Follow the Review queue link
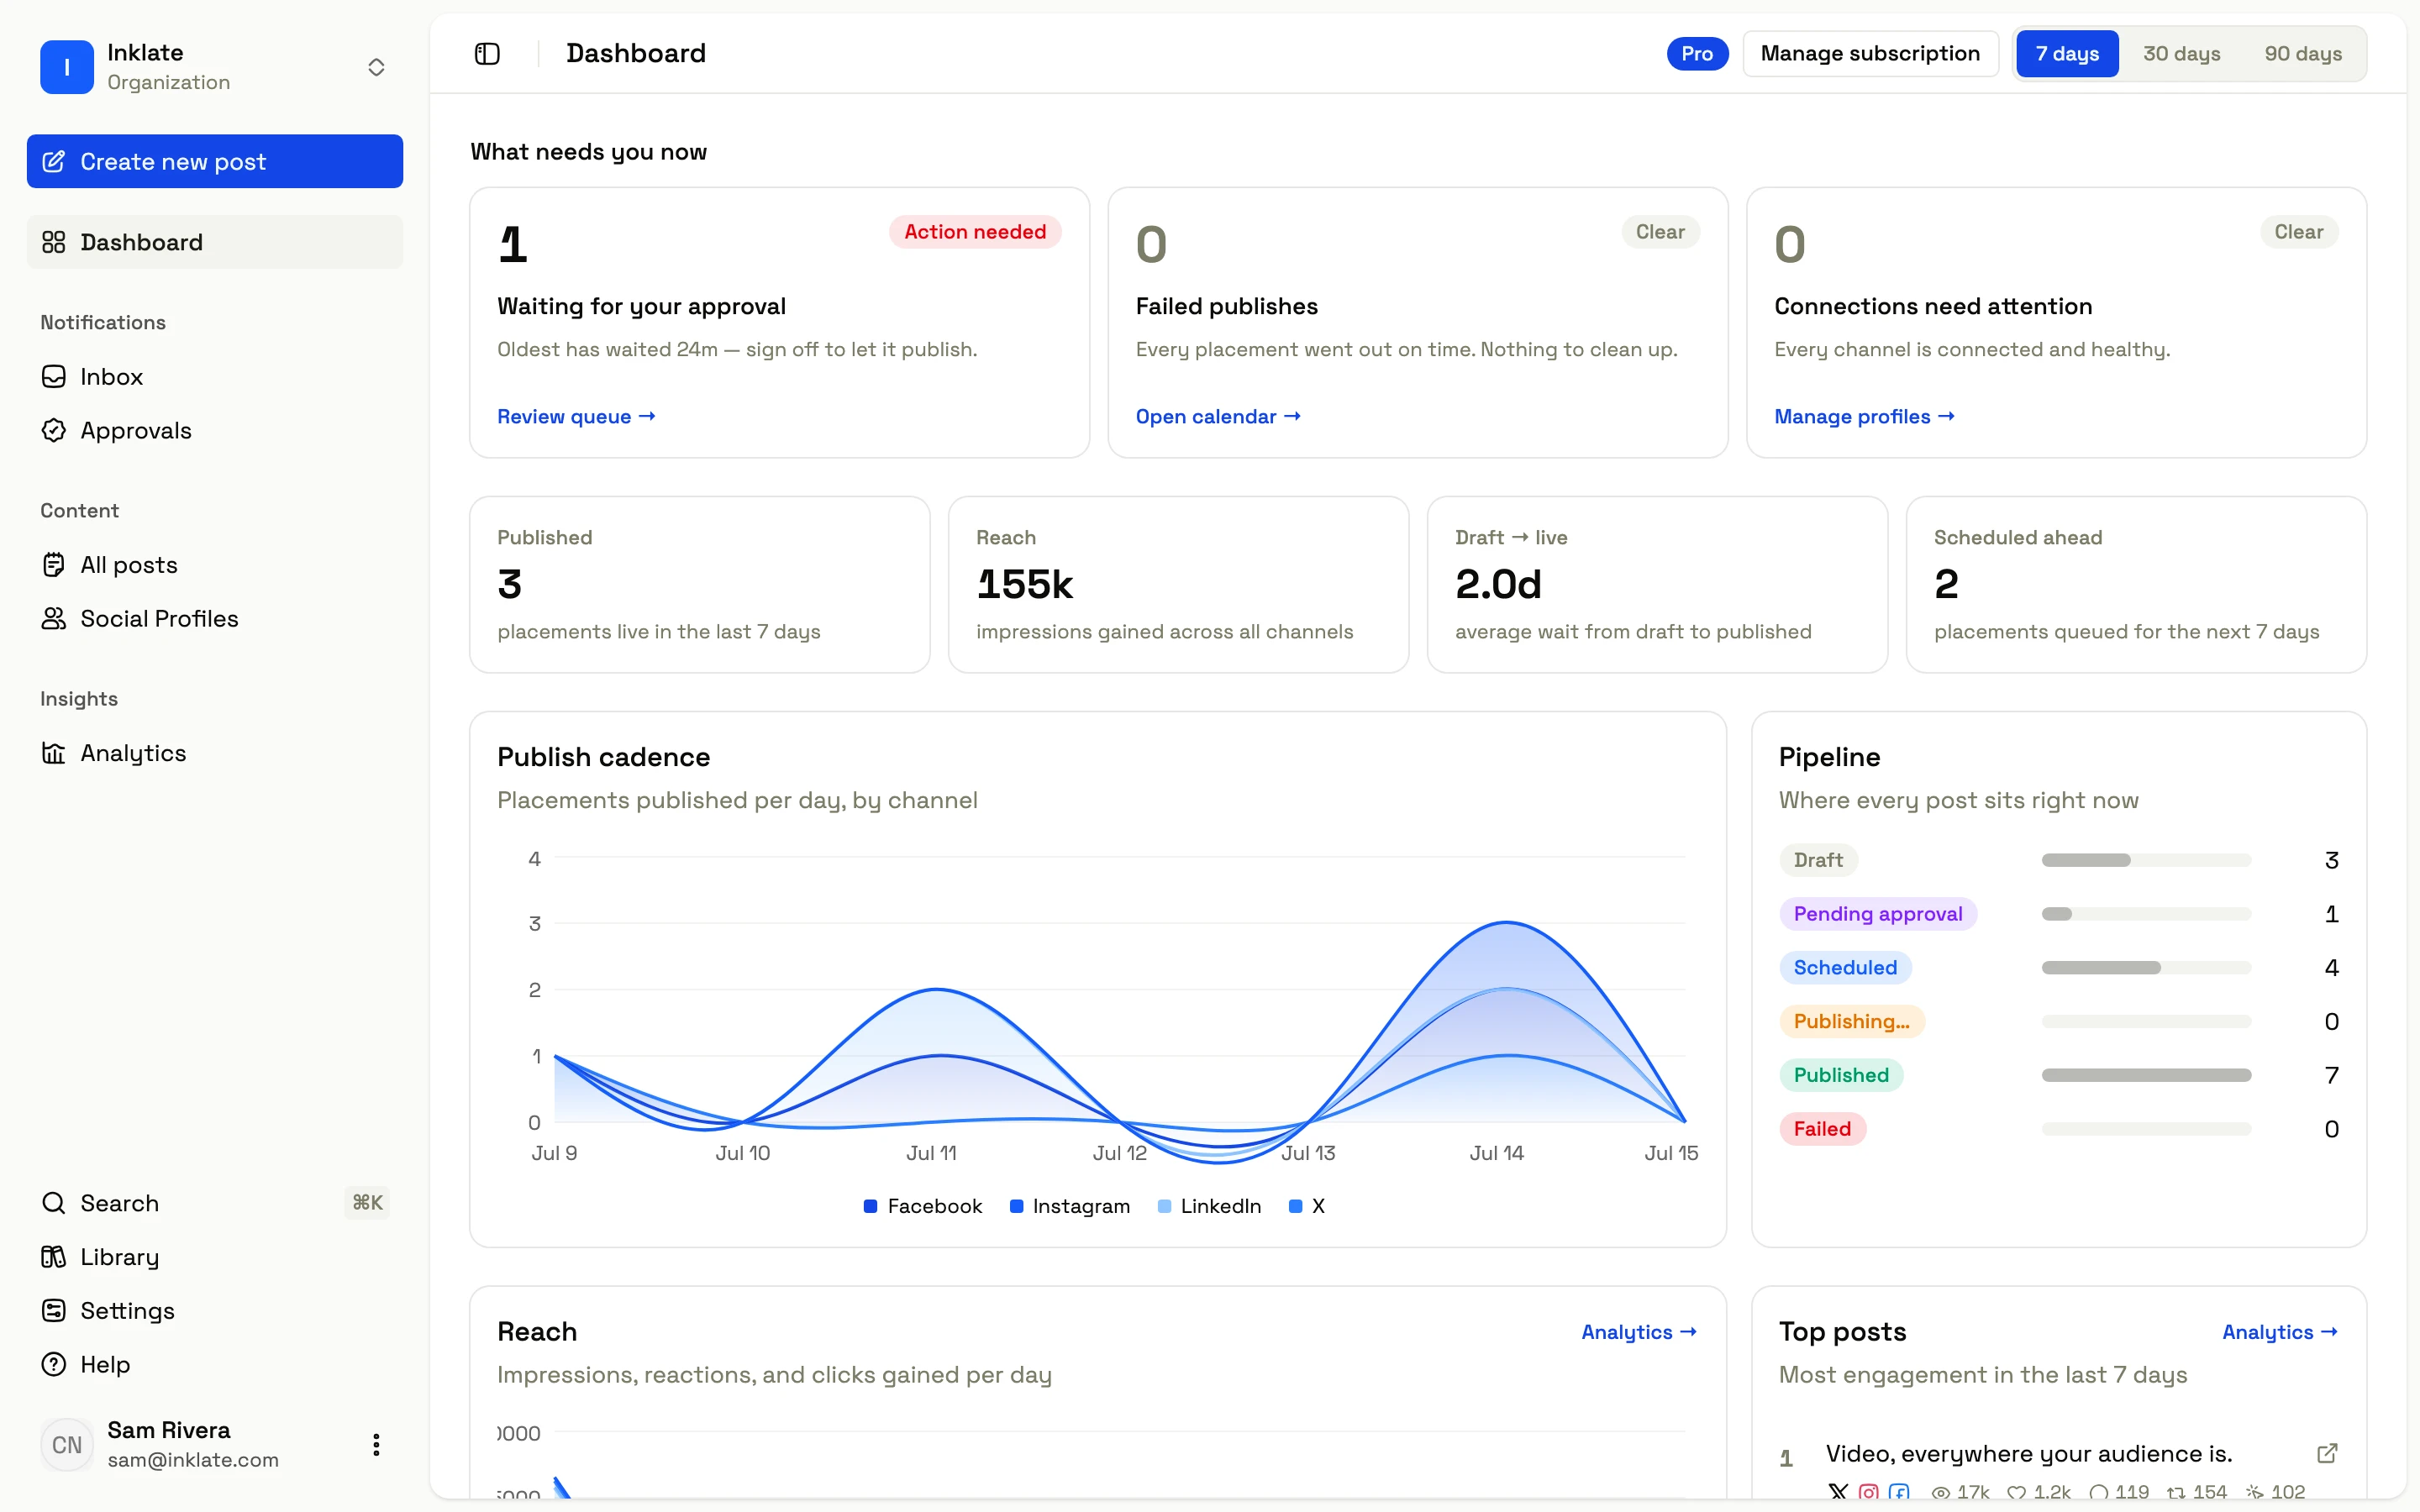Image resolution: width=2420 pixels, height=1512 pixels. [x=576, y=416]
